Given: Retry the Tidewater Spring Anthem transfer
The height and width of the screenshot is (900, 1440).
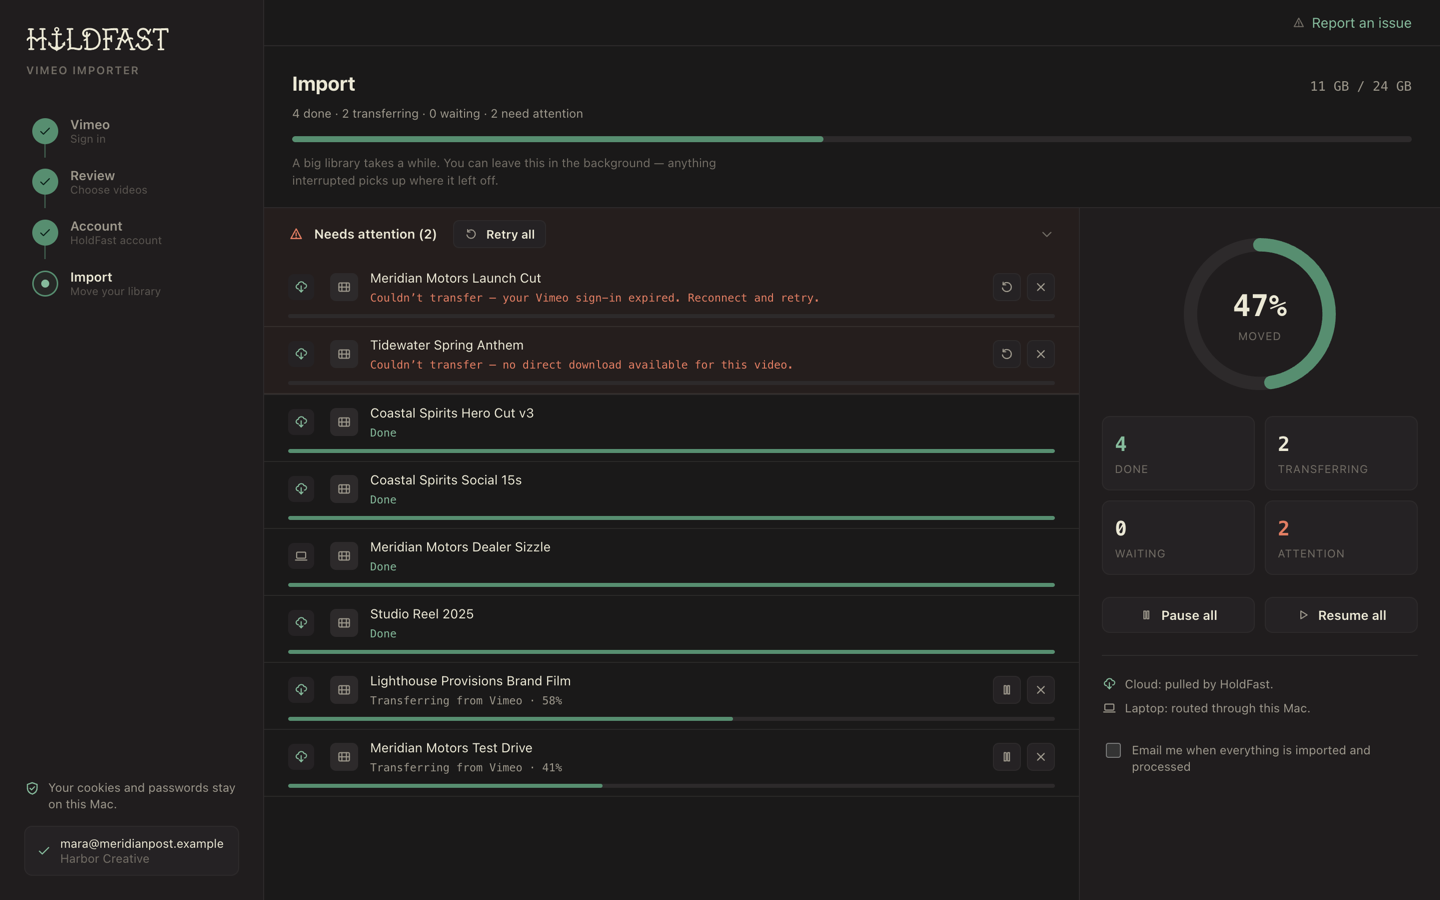Looking at the screenshot, I should pyautogui.click(x=1007, y=354).
